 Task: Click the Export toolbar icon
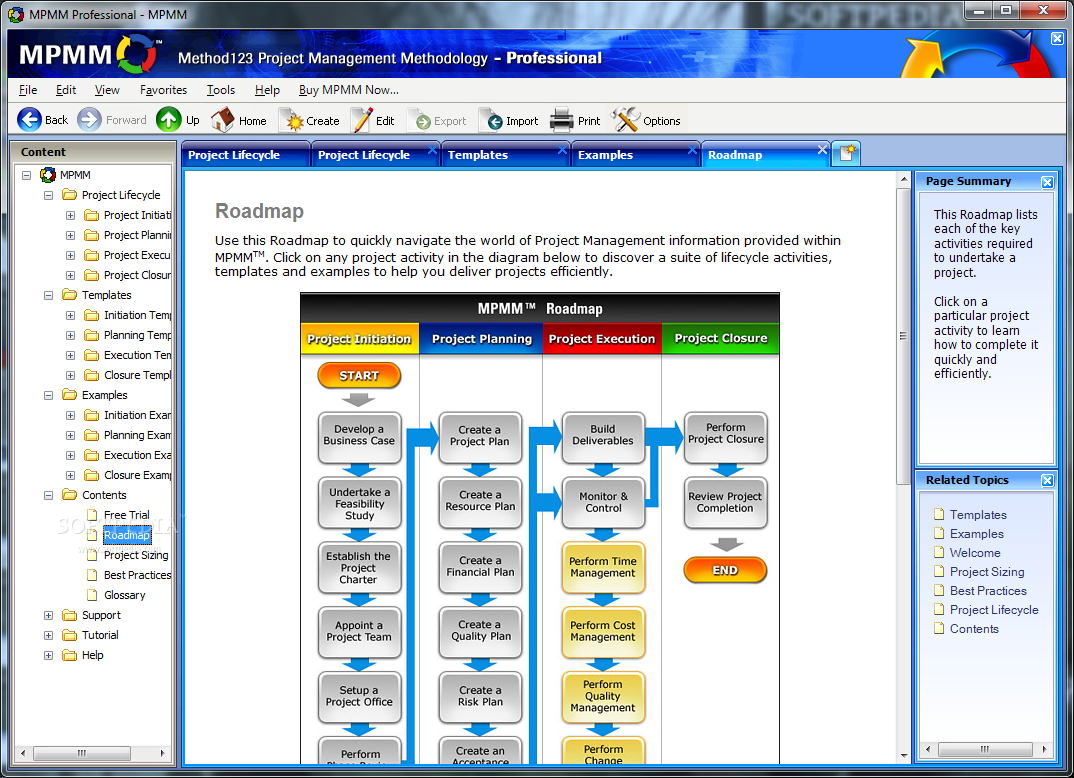pos(421,121)
